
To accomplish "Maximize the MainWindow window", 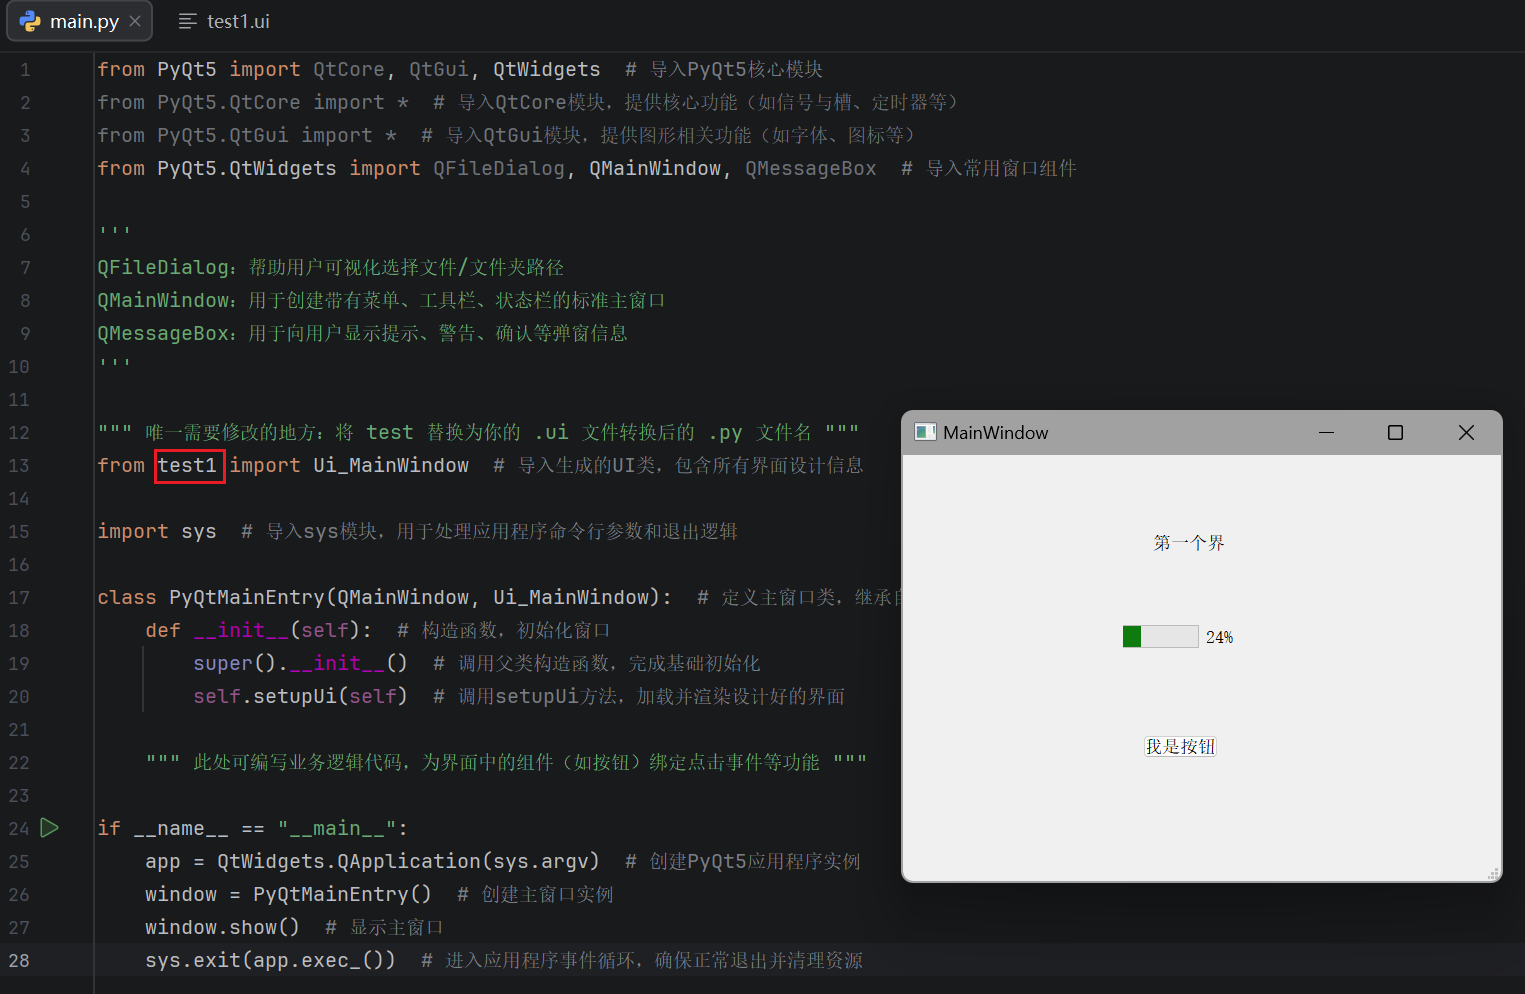I will click(1395, 432).
